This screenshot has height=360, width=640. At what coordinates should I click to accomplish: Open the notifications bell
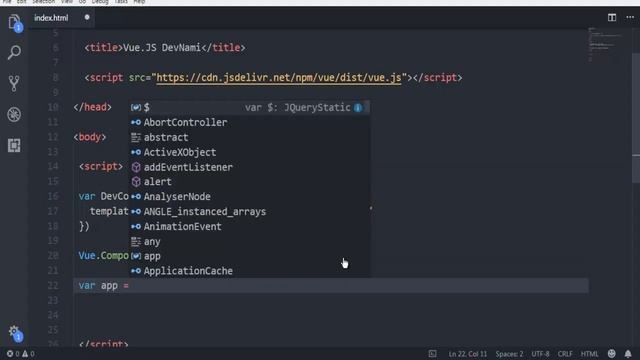pos(628,353)
